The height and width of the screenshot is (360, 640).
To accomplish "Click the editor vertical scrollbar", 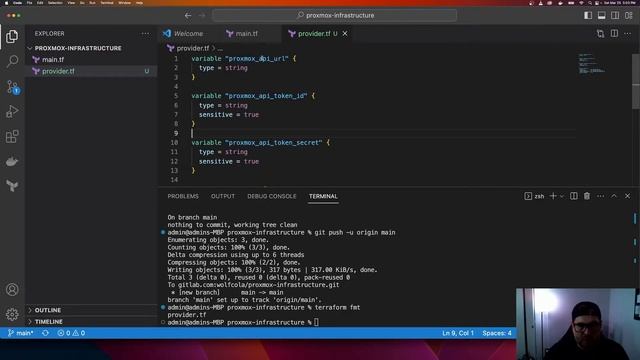I will (636, 82).
